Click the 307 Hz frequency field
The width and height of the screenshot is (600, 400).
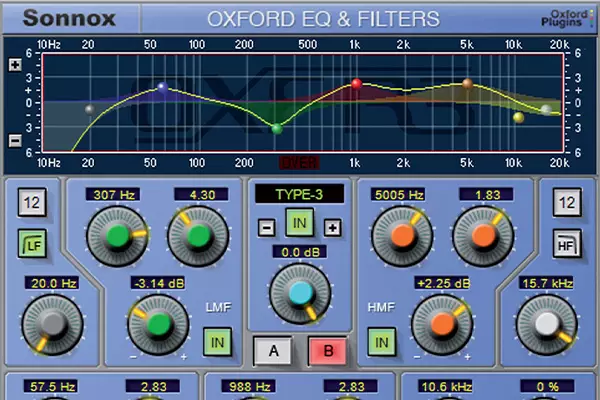[x=113, y=195]
